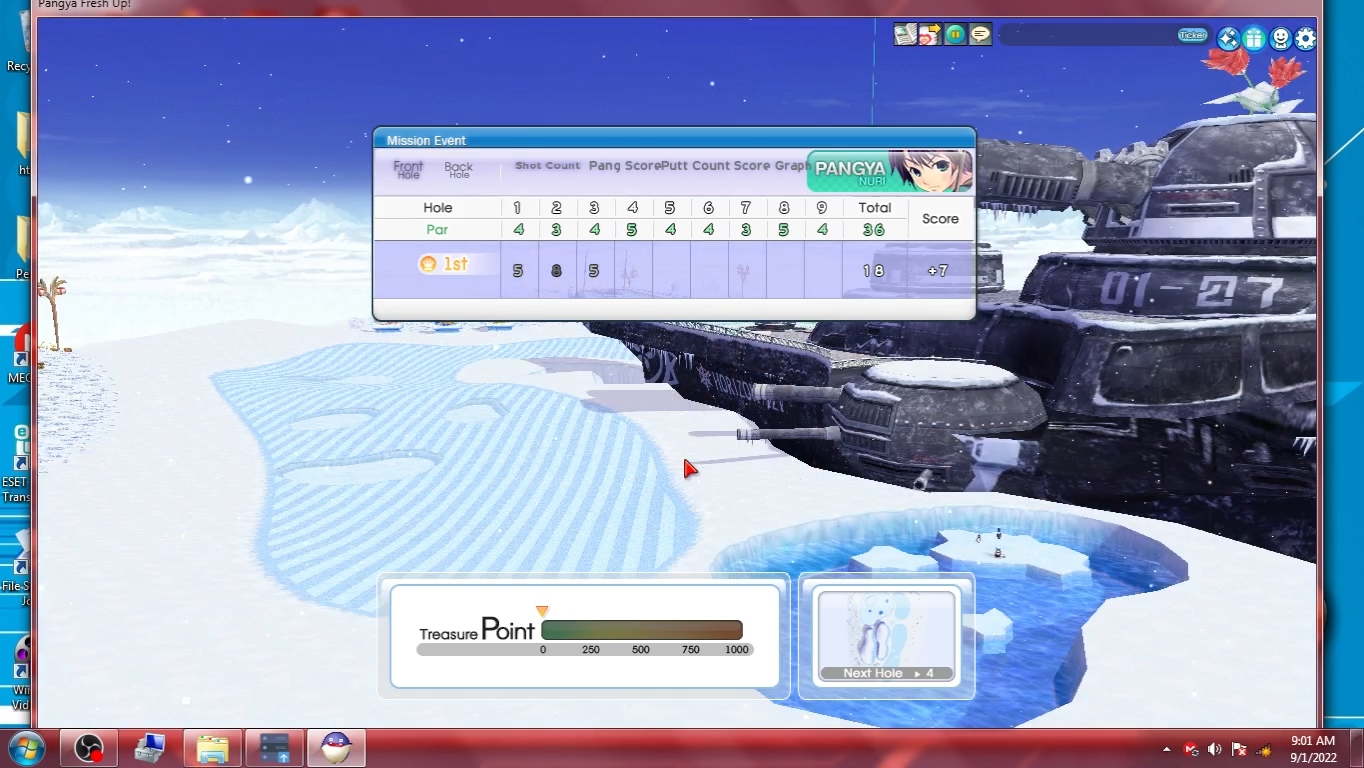Click the Ticker button
Viewport: 1364px width, 768px height.
pyautogui.click(x=1193, y=35)
